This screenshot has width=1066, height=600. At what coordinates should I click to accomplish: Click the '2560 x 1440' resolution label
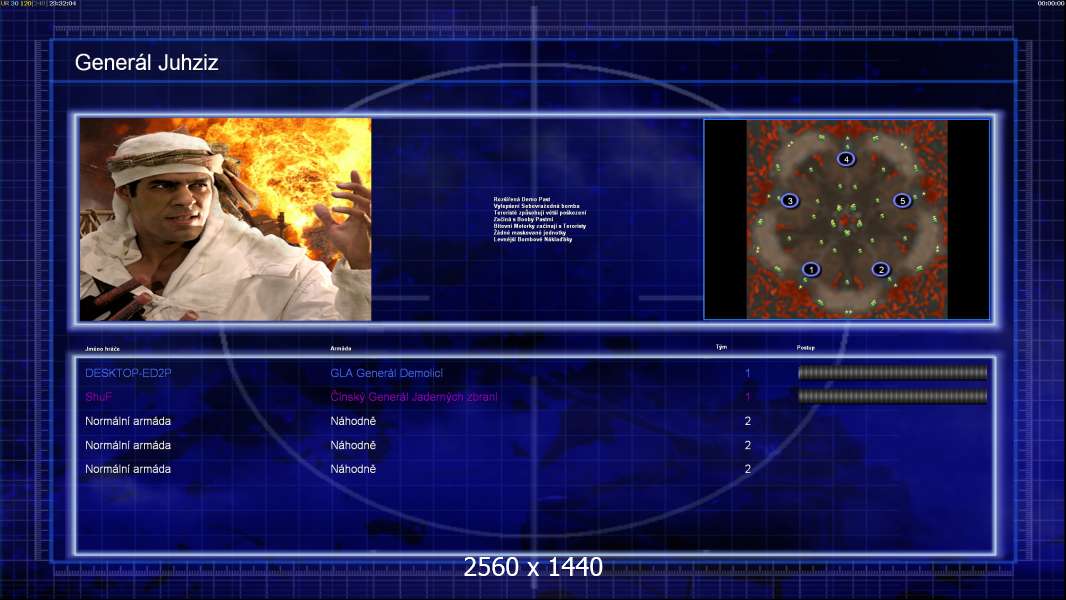[533, 567]
